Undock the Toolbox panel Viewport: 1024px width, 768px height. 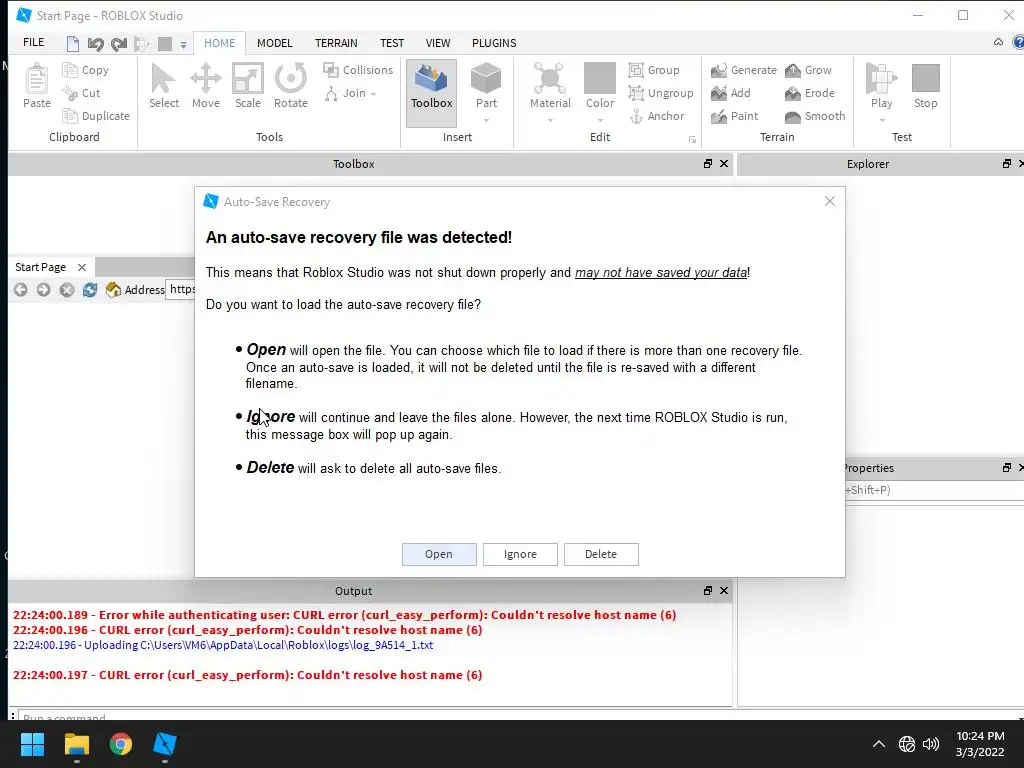707,163
